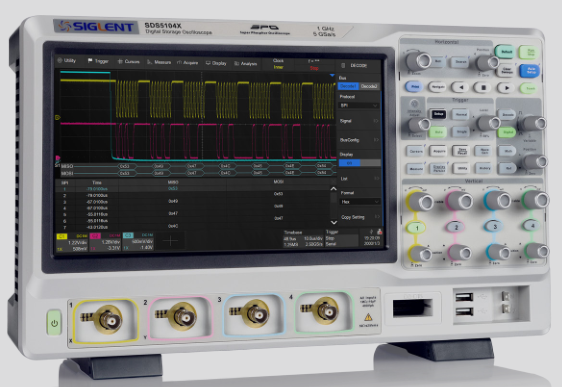The width and height of the screenshot is (562, 387).
Task: Expand the Protocol SPI dropdown
Action: pyautogui.click(x=359, y=105)
